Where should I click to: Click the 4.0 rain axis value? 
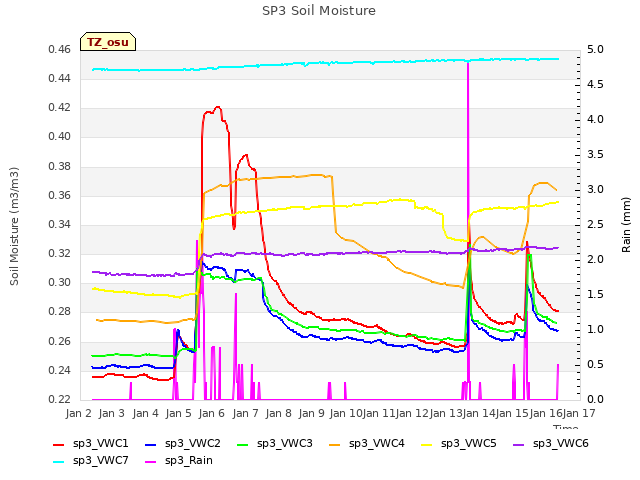pyautogui.click(x=595, y=119)
